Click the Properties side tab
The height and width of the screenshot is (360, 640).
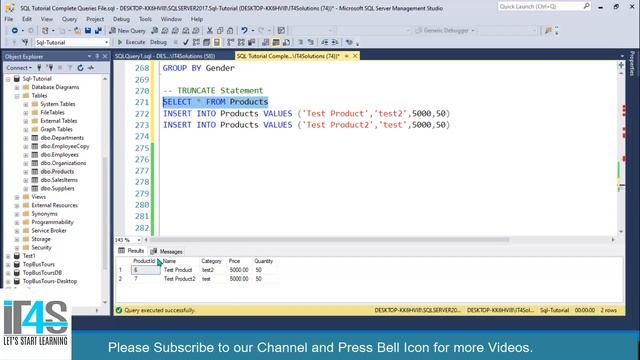tap(632, 64)
